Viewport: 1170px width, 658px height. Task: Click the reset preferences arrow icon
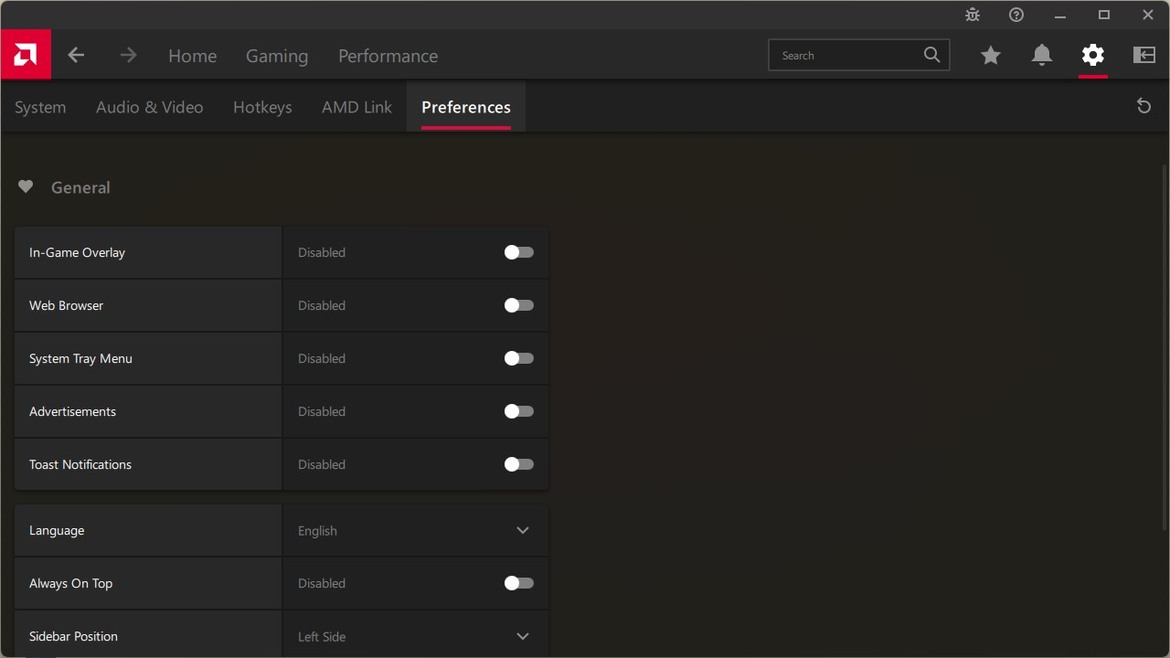click(1144, 107)
